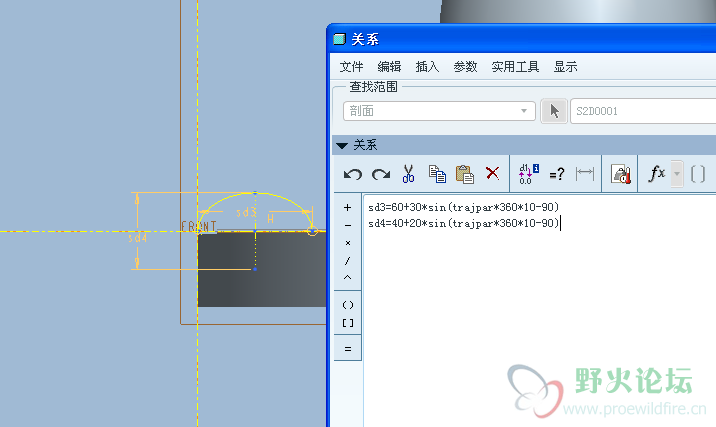Collapse the 关系 section triangle
This screenshot has width=716, height=427.
pos(342,146)
